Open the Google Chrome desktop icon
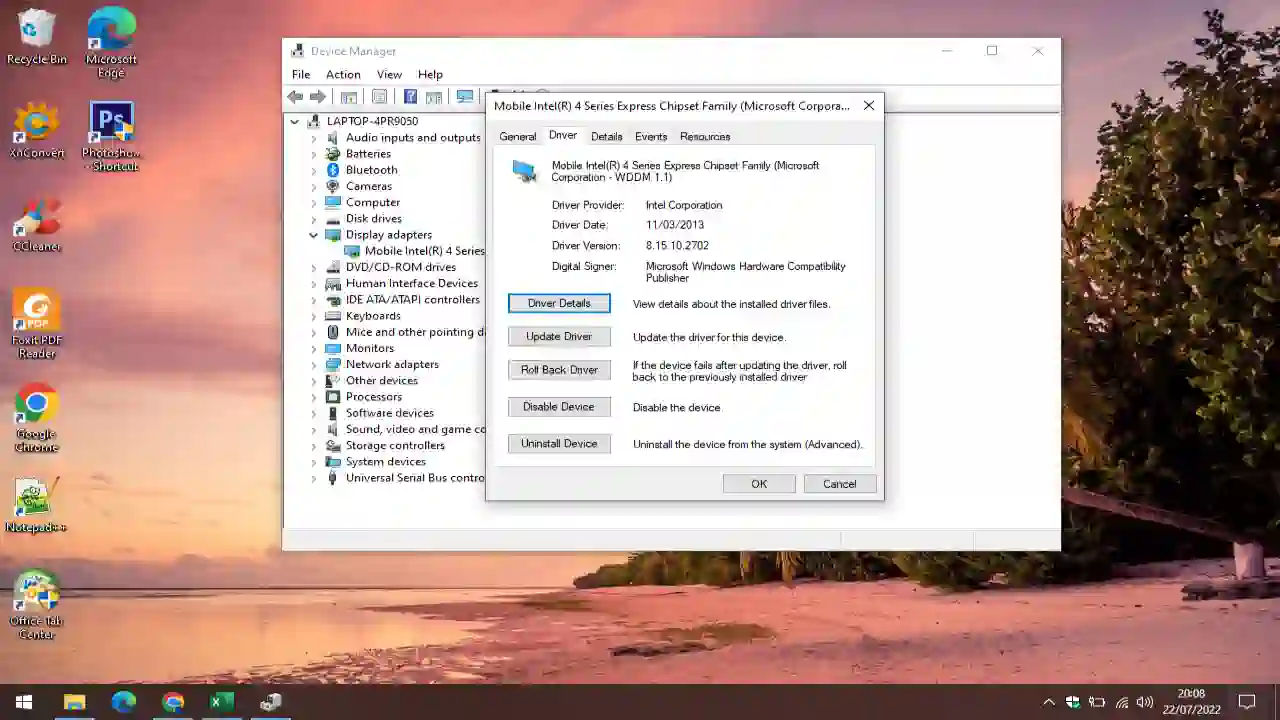This screenshot has width=1280, height=720. [x=37, y=418]
